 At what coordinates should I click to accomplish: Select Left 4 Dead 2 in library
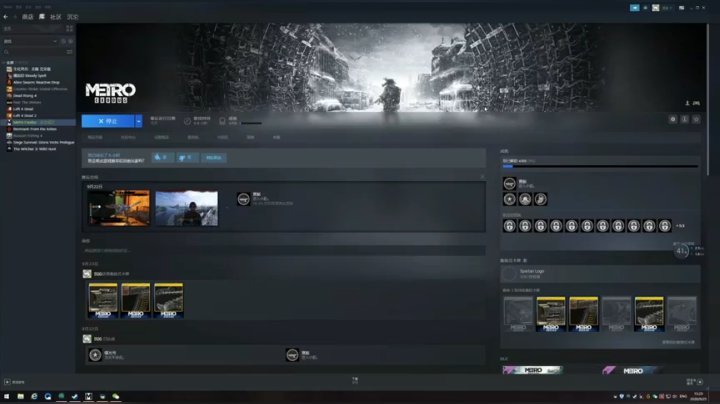[25, 116]
